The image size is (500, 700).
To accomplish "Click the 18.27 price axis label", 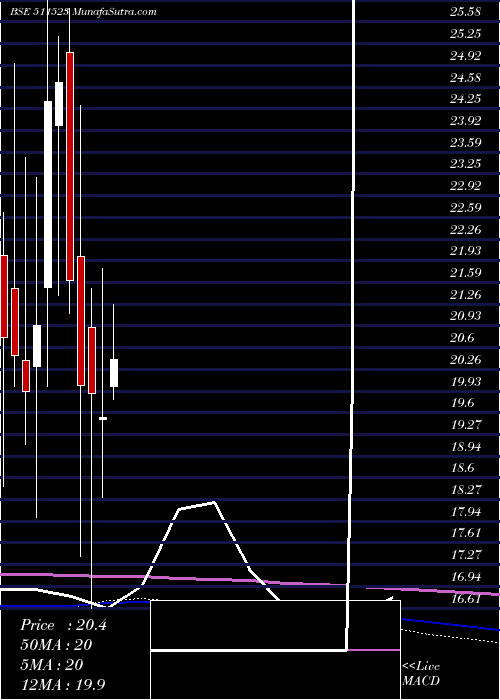I will click(466, 490).
